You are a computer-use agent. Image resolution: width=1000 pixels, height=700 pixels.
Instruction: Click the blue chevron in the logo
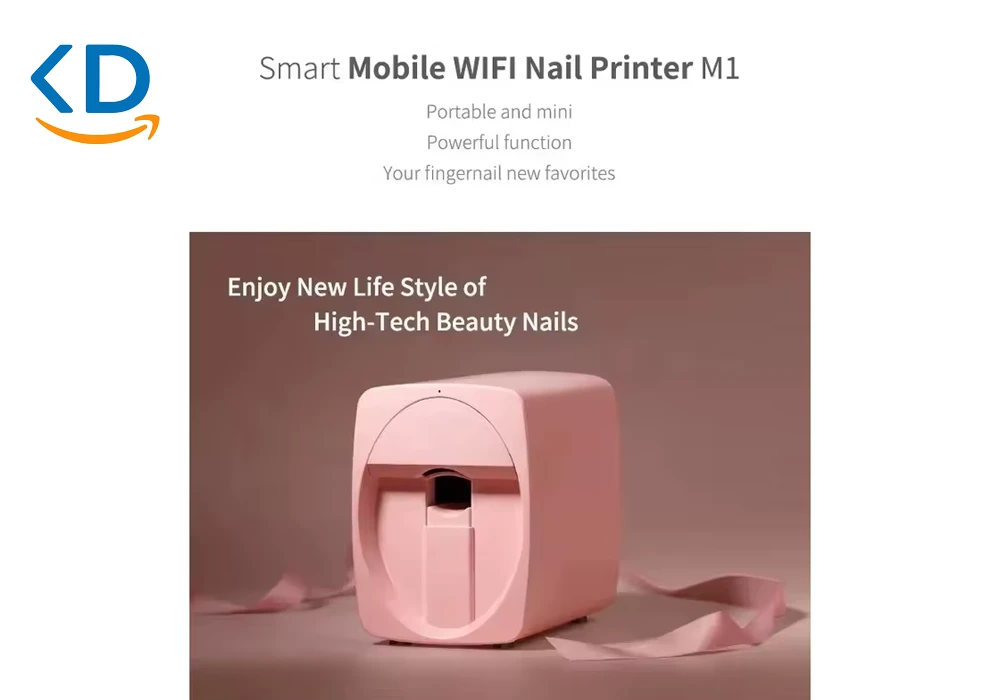52,78
